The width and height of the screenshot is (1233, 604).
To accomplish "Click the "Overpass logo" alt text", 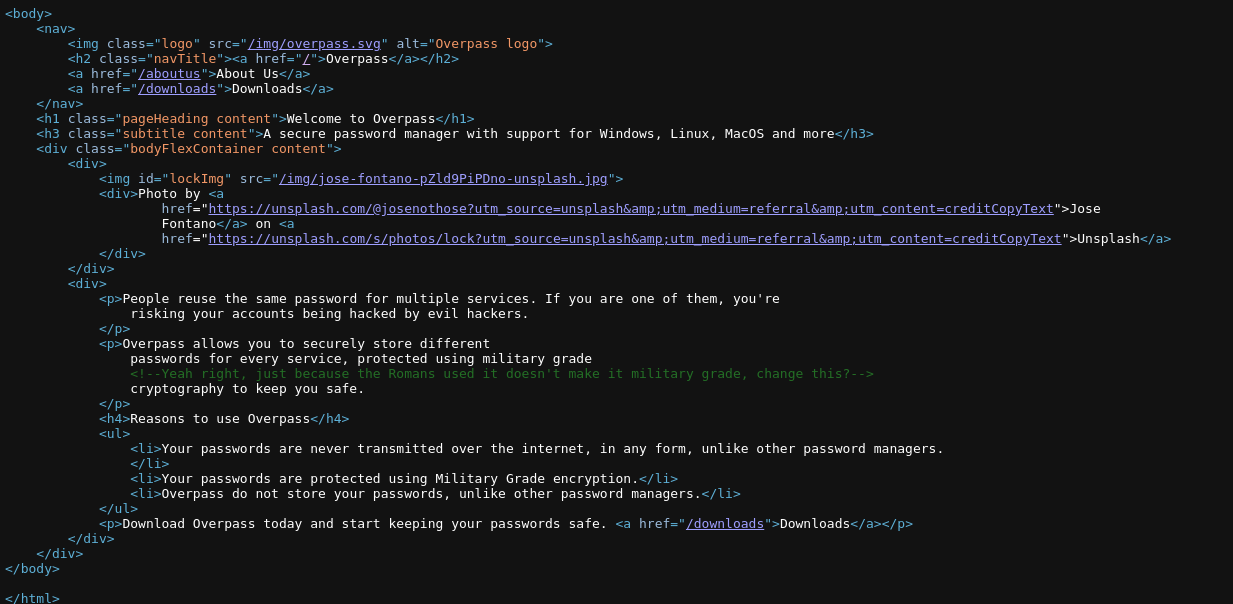I will (x=486, y=44).
